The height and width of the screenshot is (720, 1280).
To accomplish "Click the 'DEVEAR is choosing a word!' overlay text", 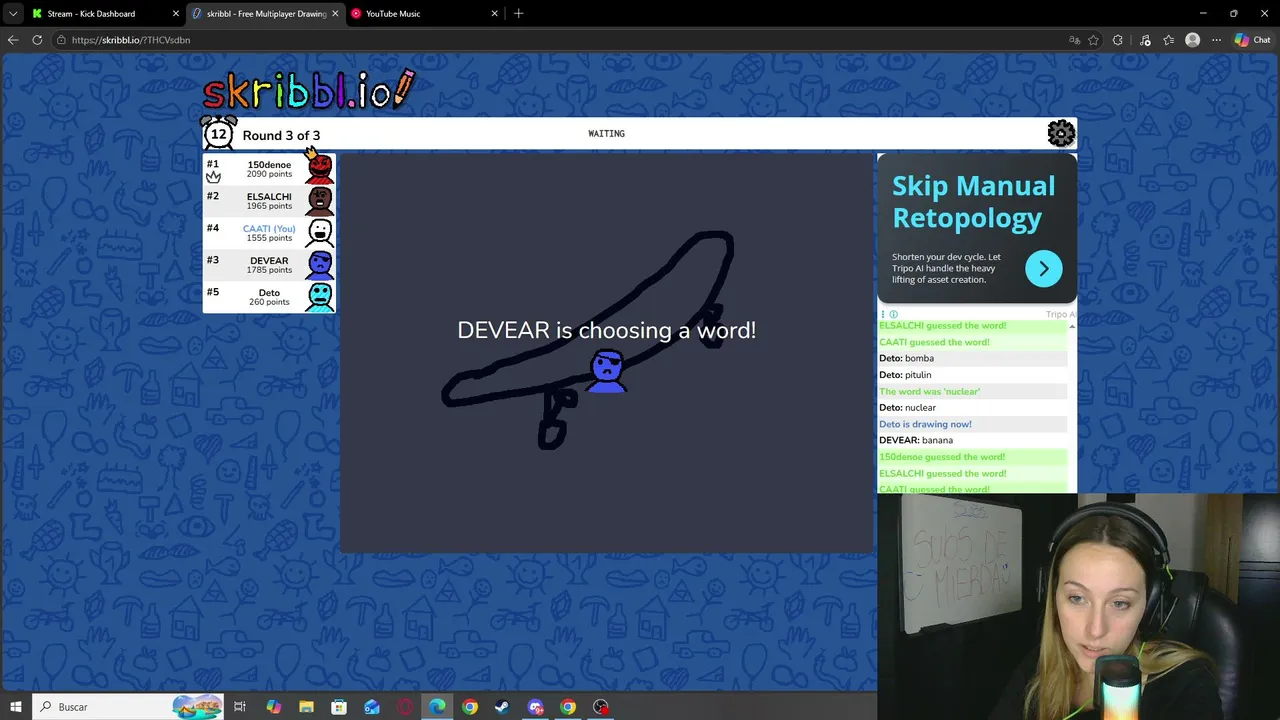I will (x=606, y=330).
